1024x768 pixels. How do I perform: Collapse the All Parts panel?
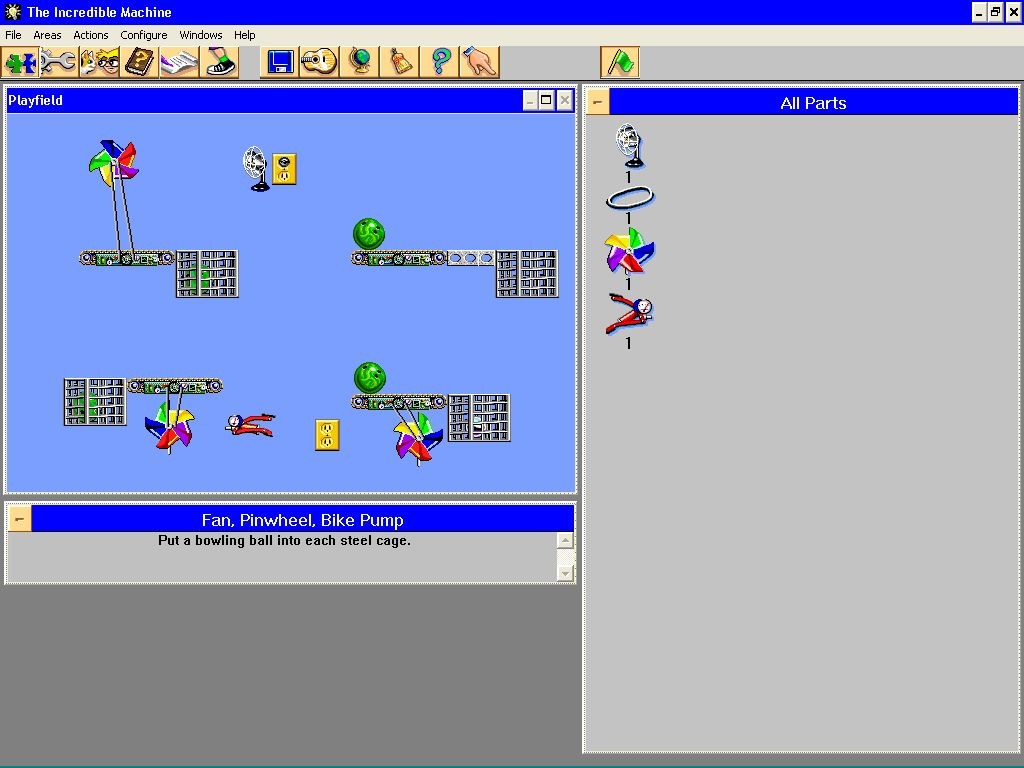click(x=598, y=103)
